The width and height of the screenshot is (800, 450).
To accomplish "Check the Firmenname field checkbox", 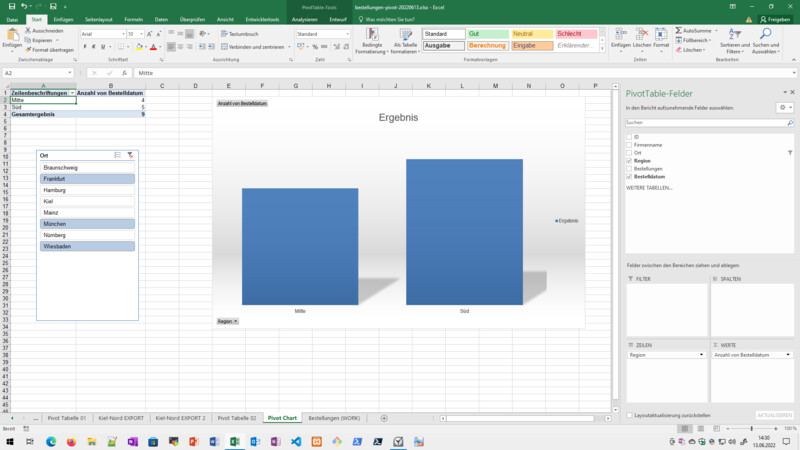I will pos(629,145).
